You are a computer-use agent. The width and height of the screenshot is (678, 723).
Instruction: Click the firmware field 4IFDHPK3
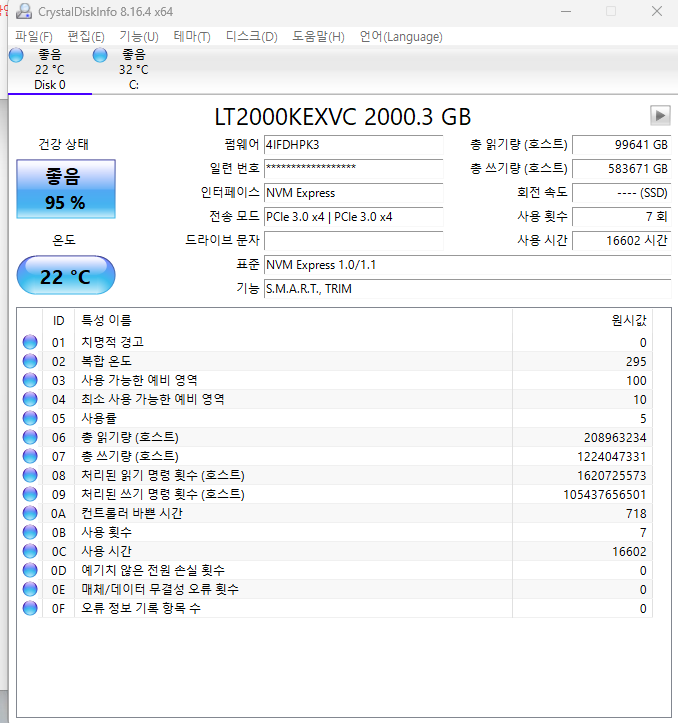point(353,145)
